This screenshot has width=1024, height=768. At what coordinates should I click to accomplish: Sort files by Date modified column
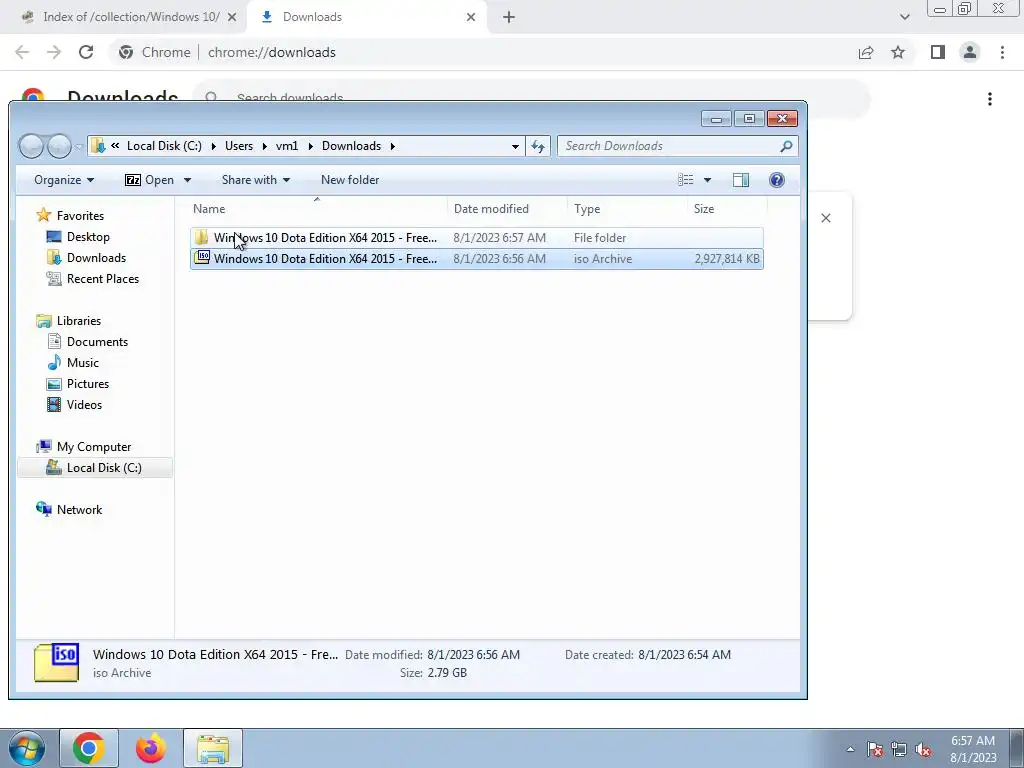coord(507,209)
